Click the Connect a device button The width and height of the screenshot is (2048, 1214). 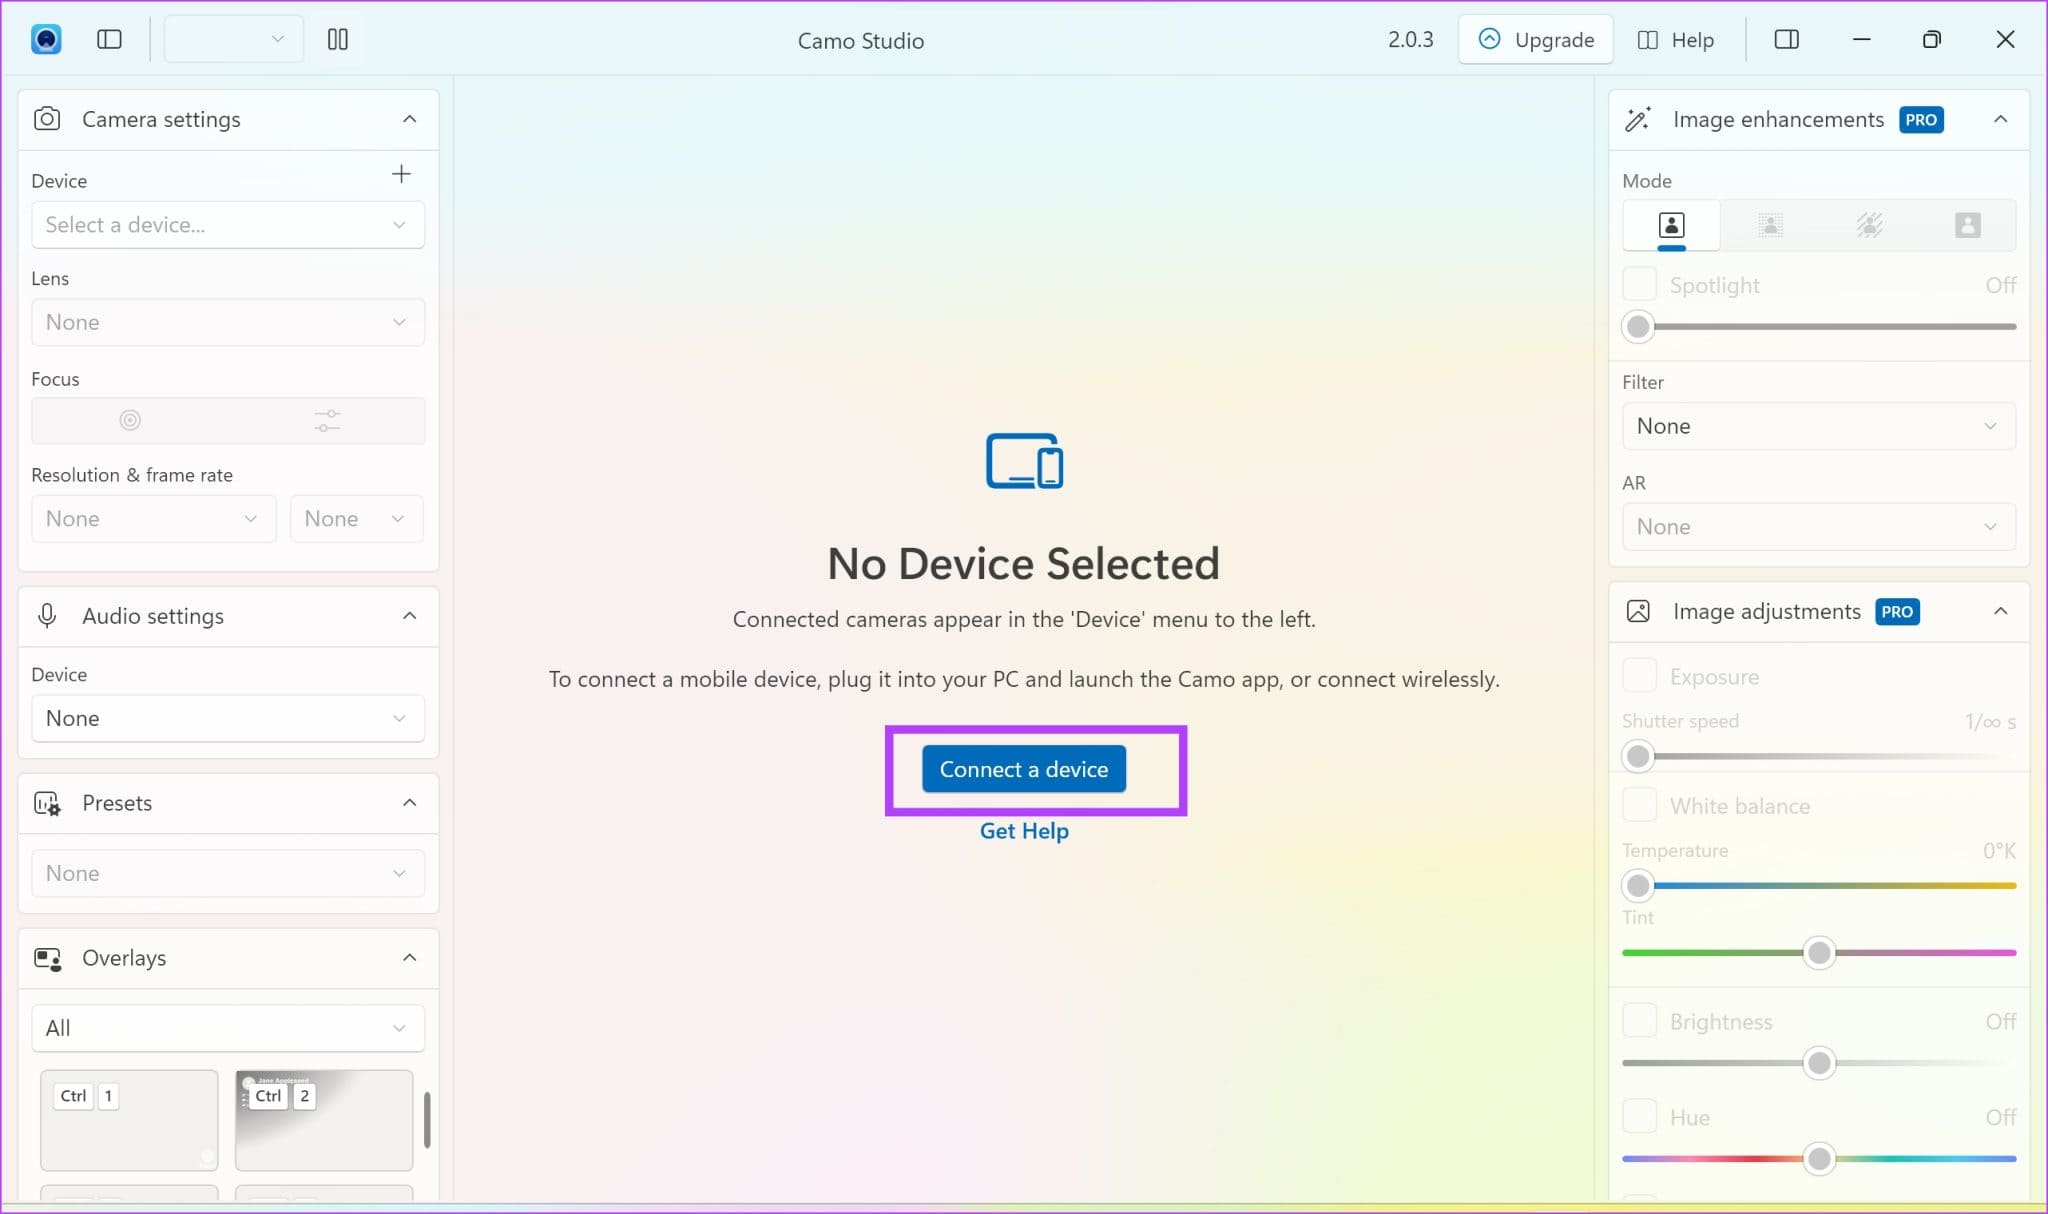[1023, 767]
